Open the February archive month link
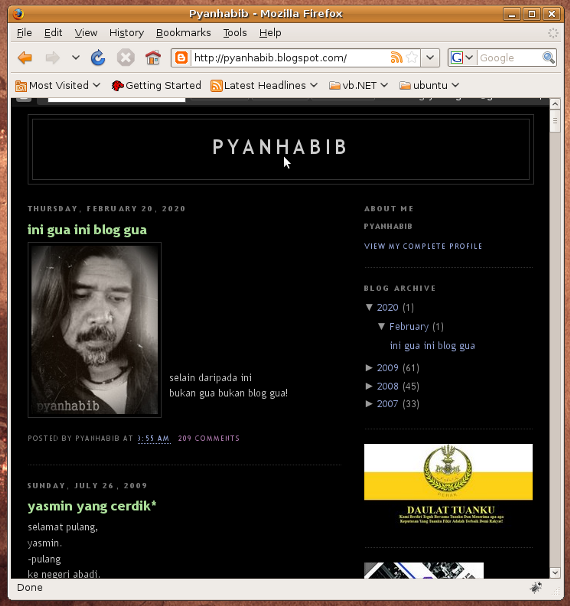 [x=409, y=327]
